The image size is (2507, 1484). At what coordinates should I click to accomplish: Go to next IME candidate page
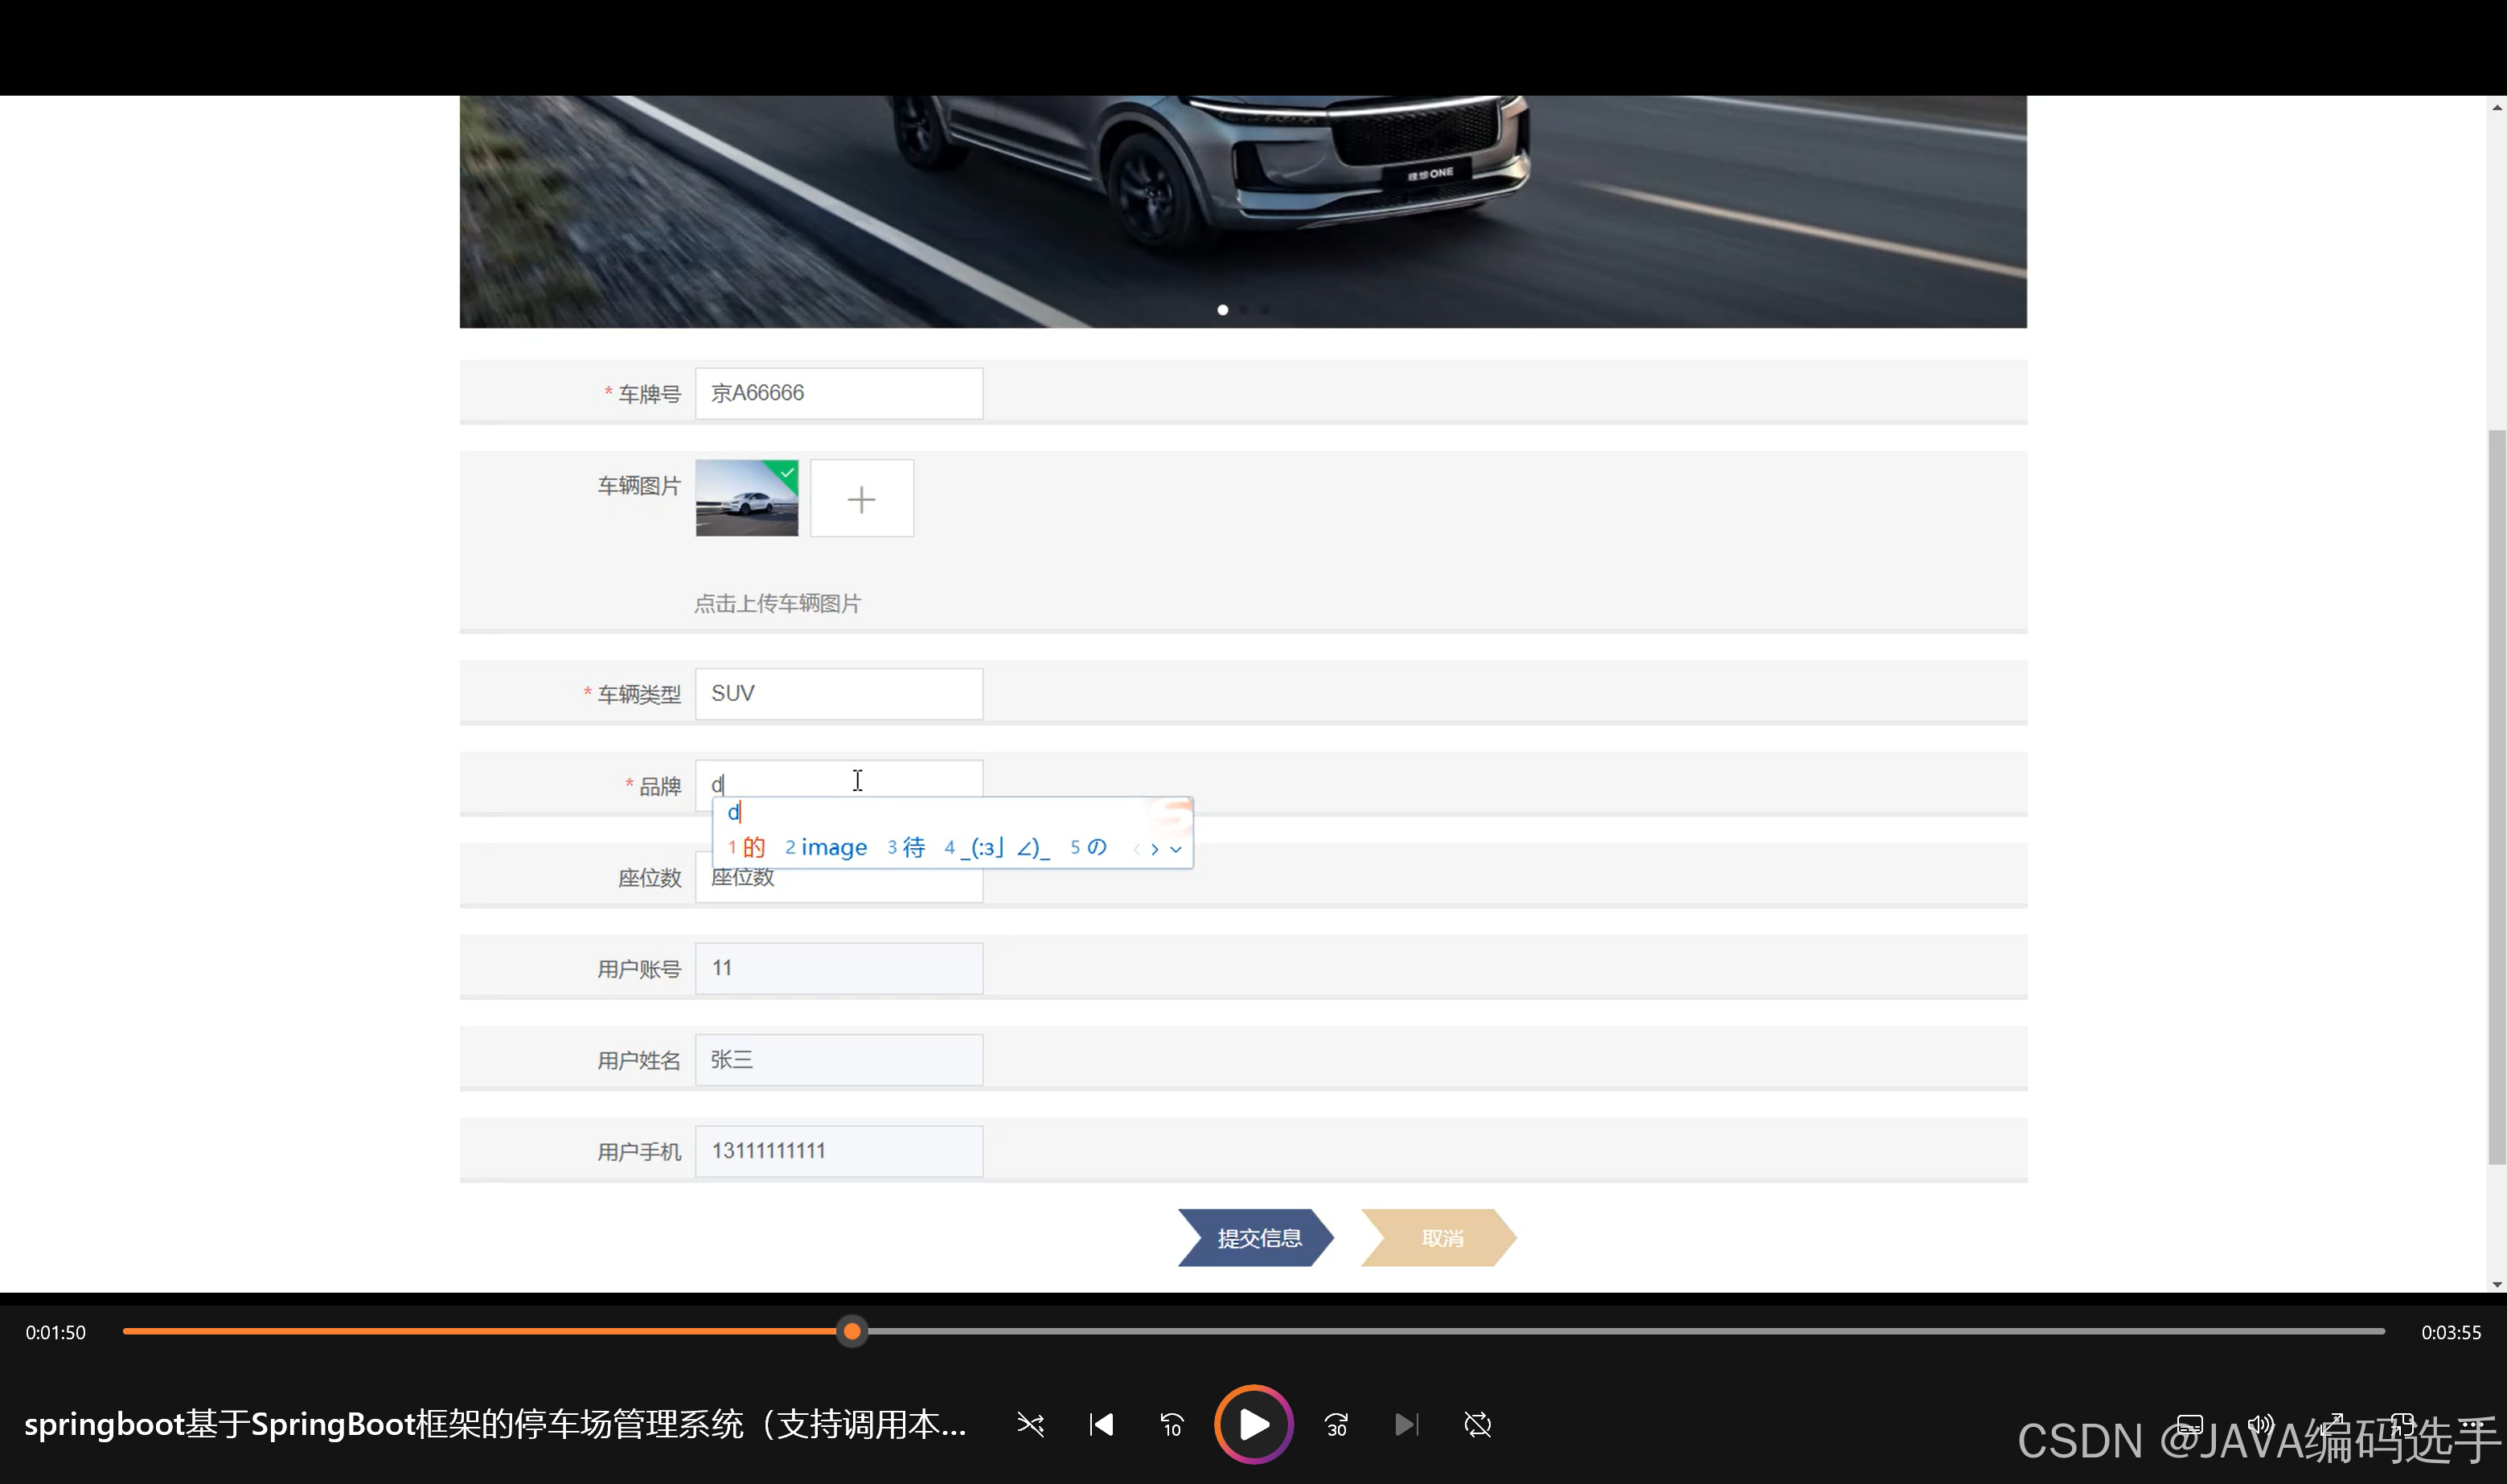1155,849
